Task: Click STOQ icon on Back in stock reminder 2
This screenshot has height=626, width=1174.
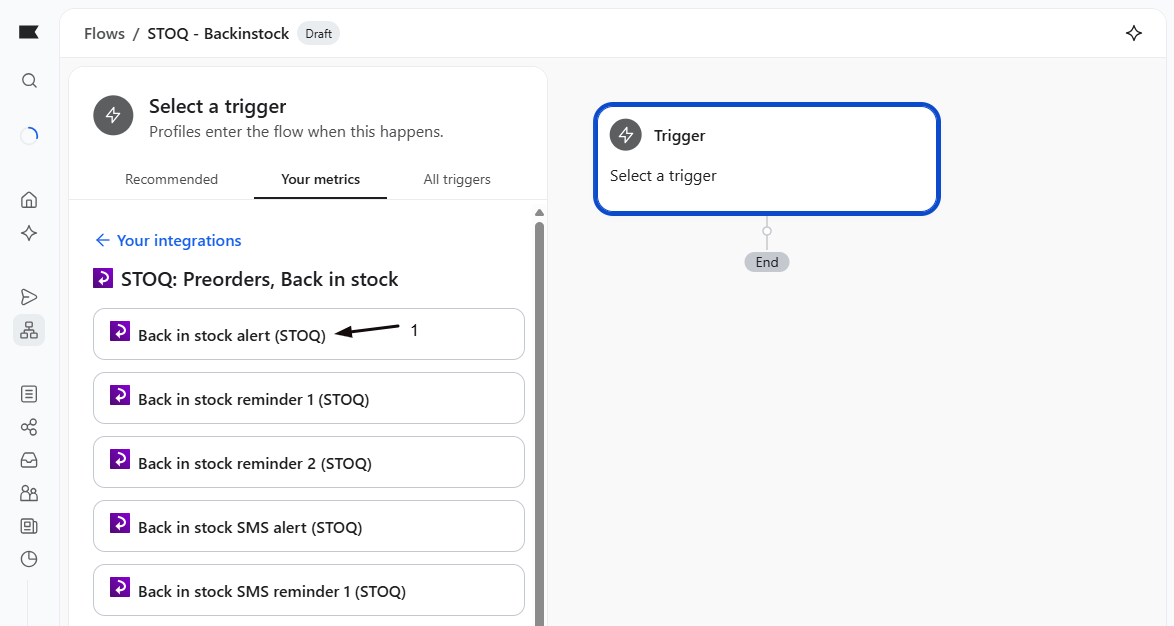Action: [x=120, y=459]
